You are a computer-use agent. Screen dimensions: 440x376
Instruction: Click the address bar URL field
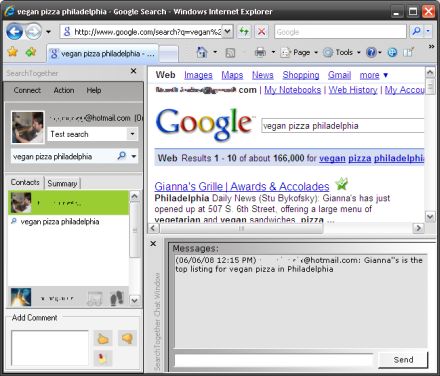pos(142,32)
